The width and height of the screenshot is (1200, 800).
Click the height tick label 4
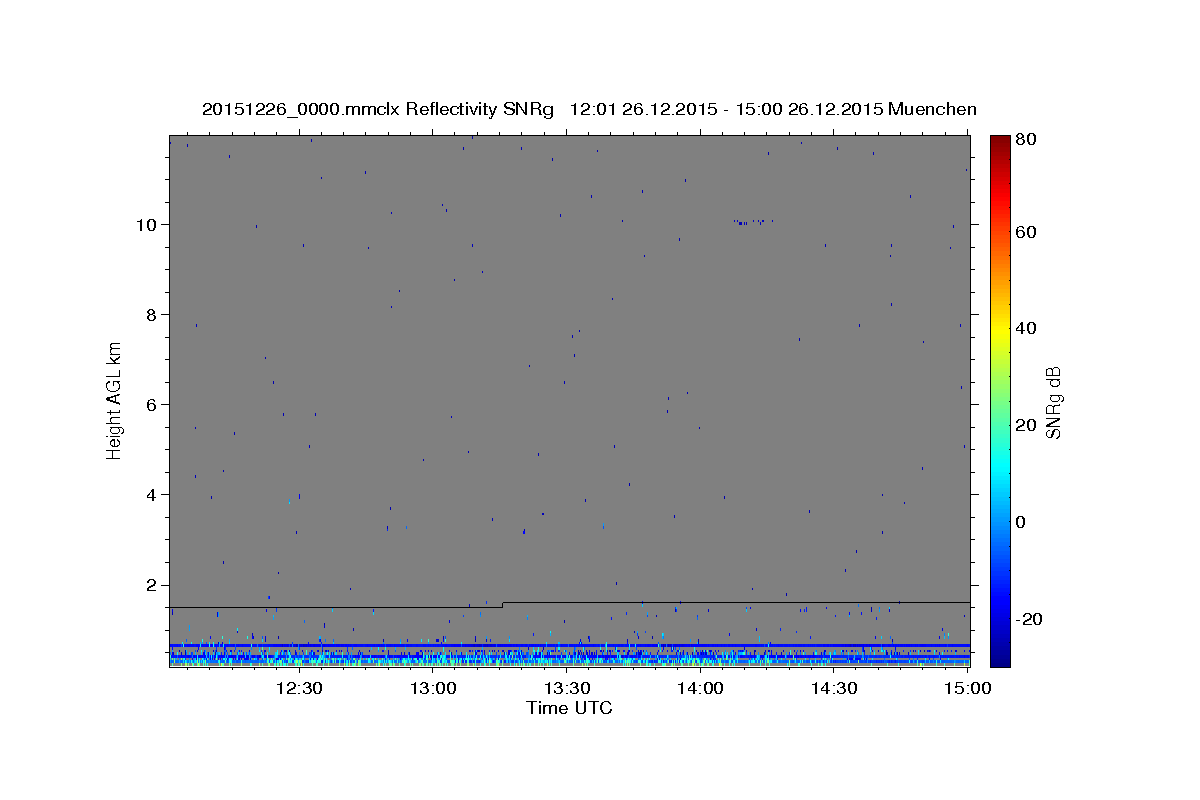pos(153,495)
